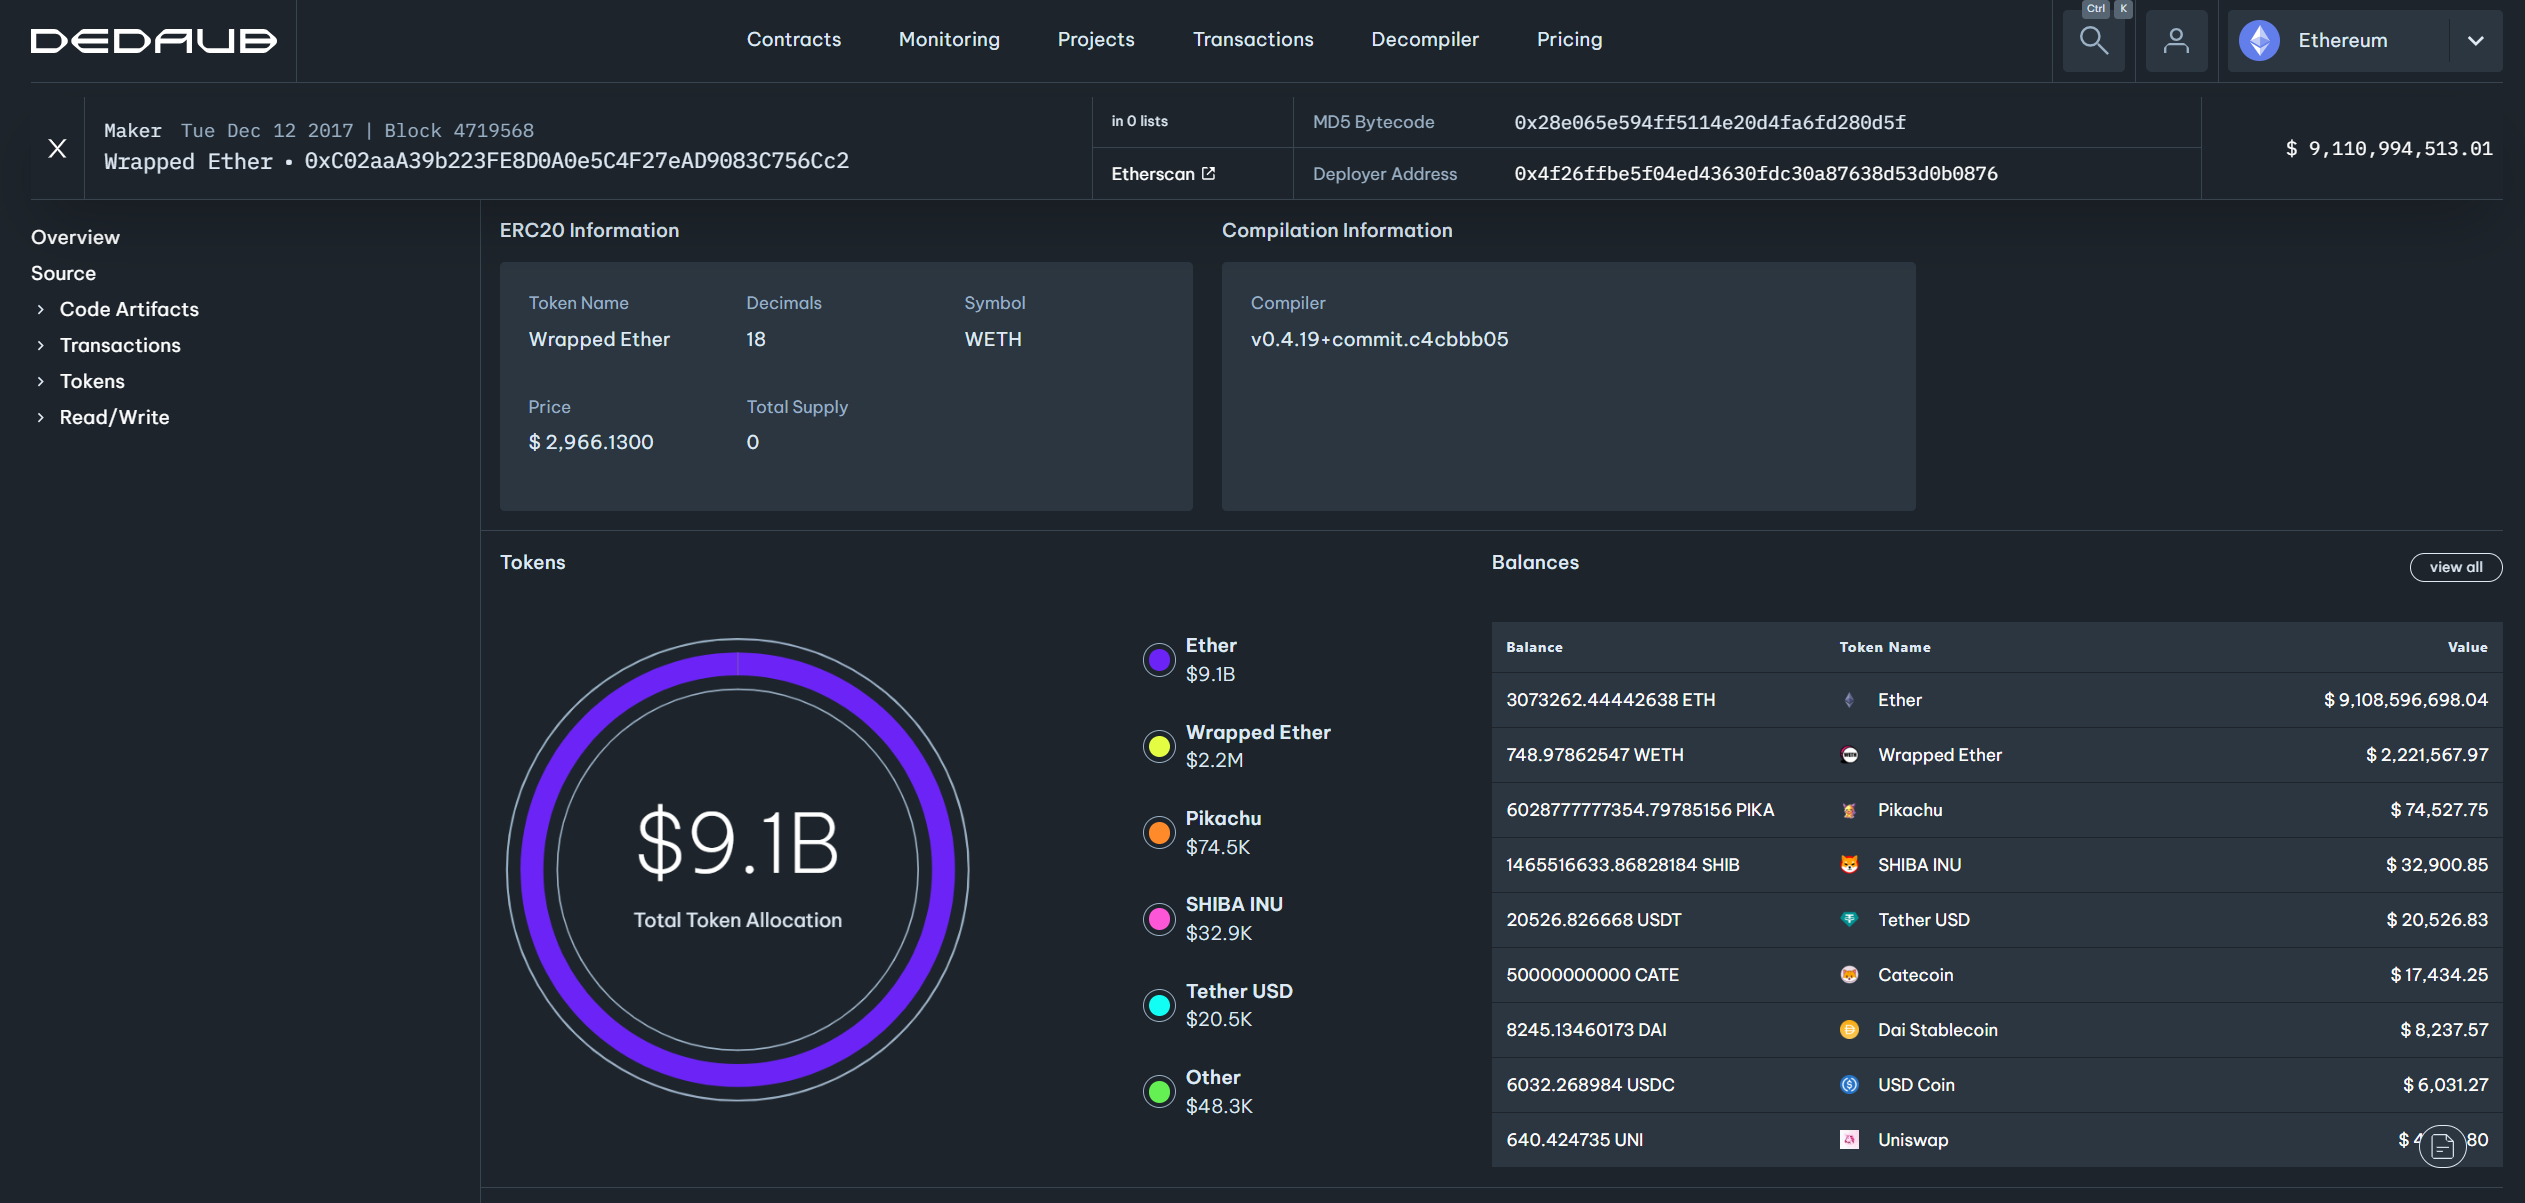This screenshot has height=1203, width=2525.
Task: Click the user account icon
Action: (x=2176, y=41)
